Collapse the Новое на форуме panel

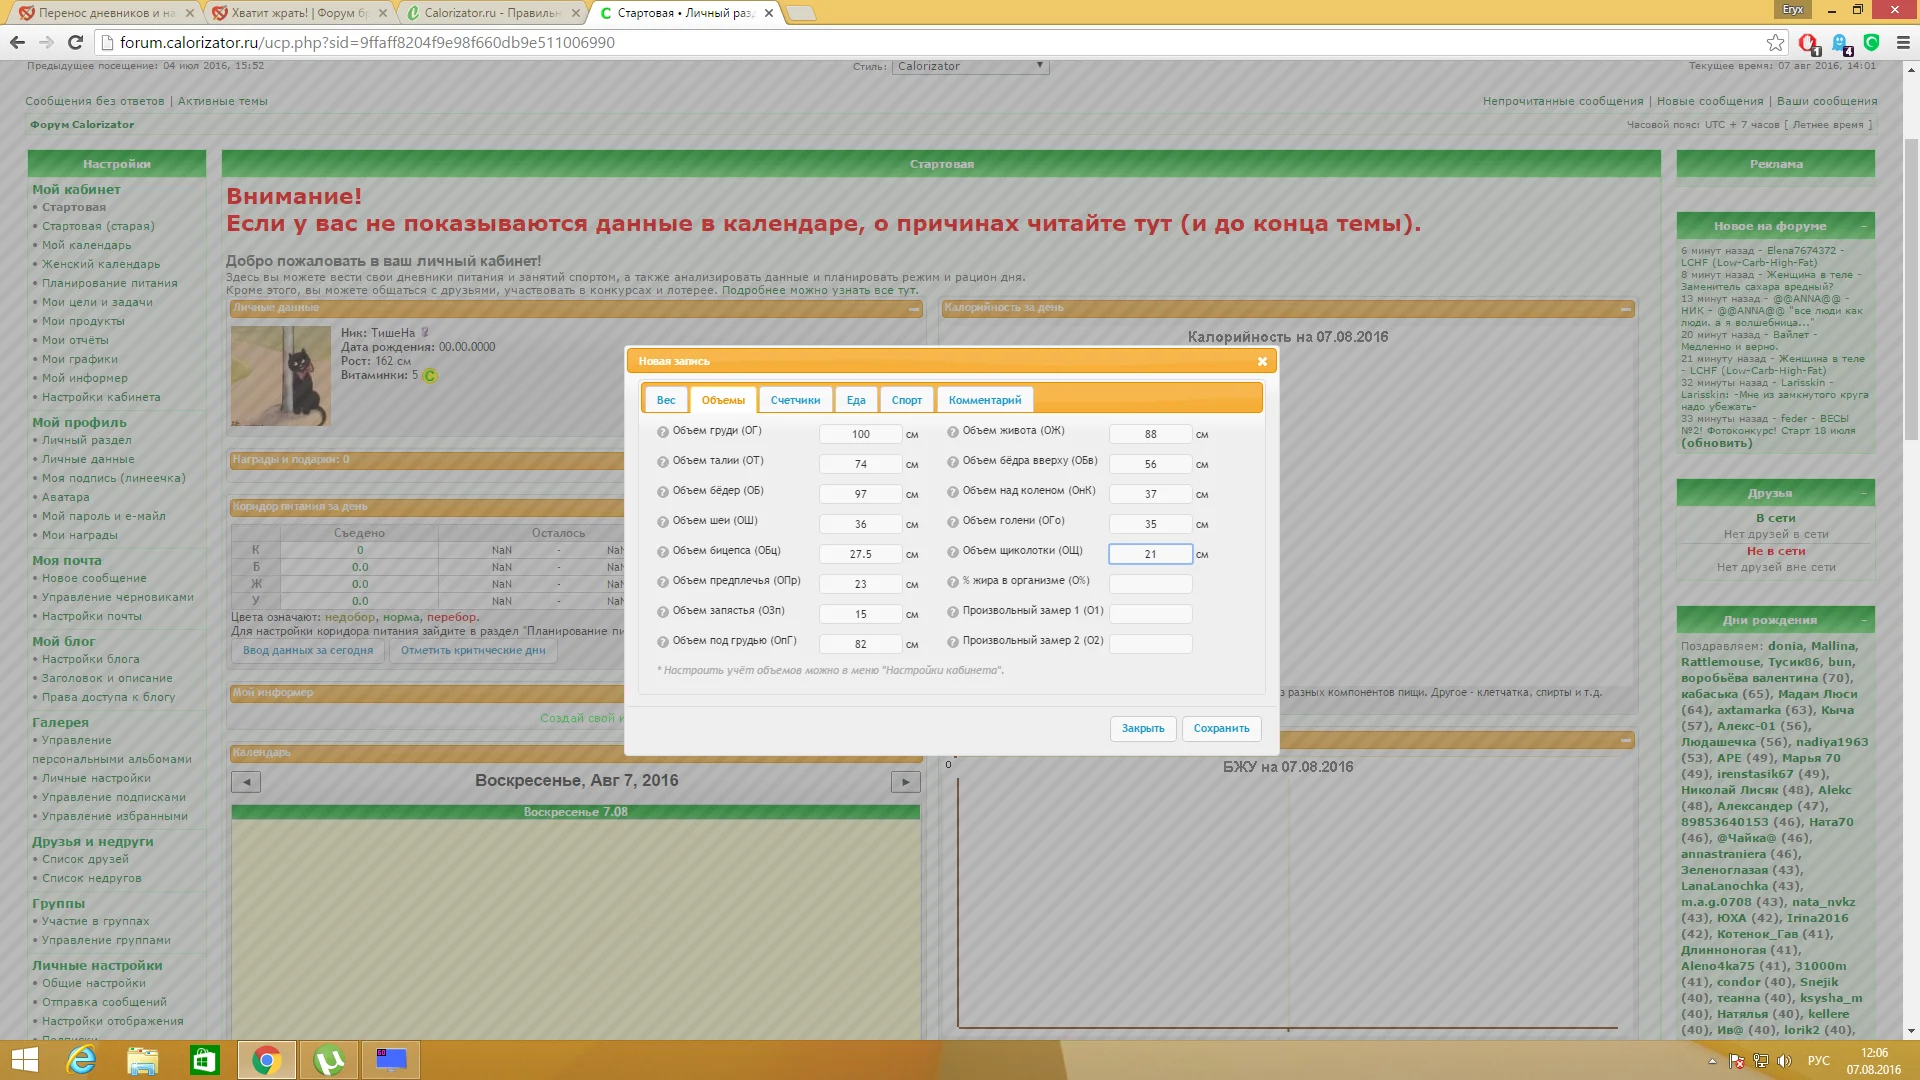1864,226
